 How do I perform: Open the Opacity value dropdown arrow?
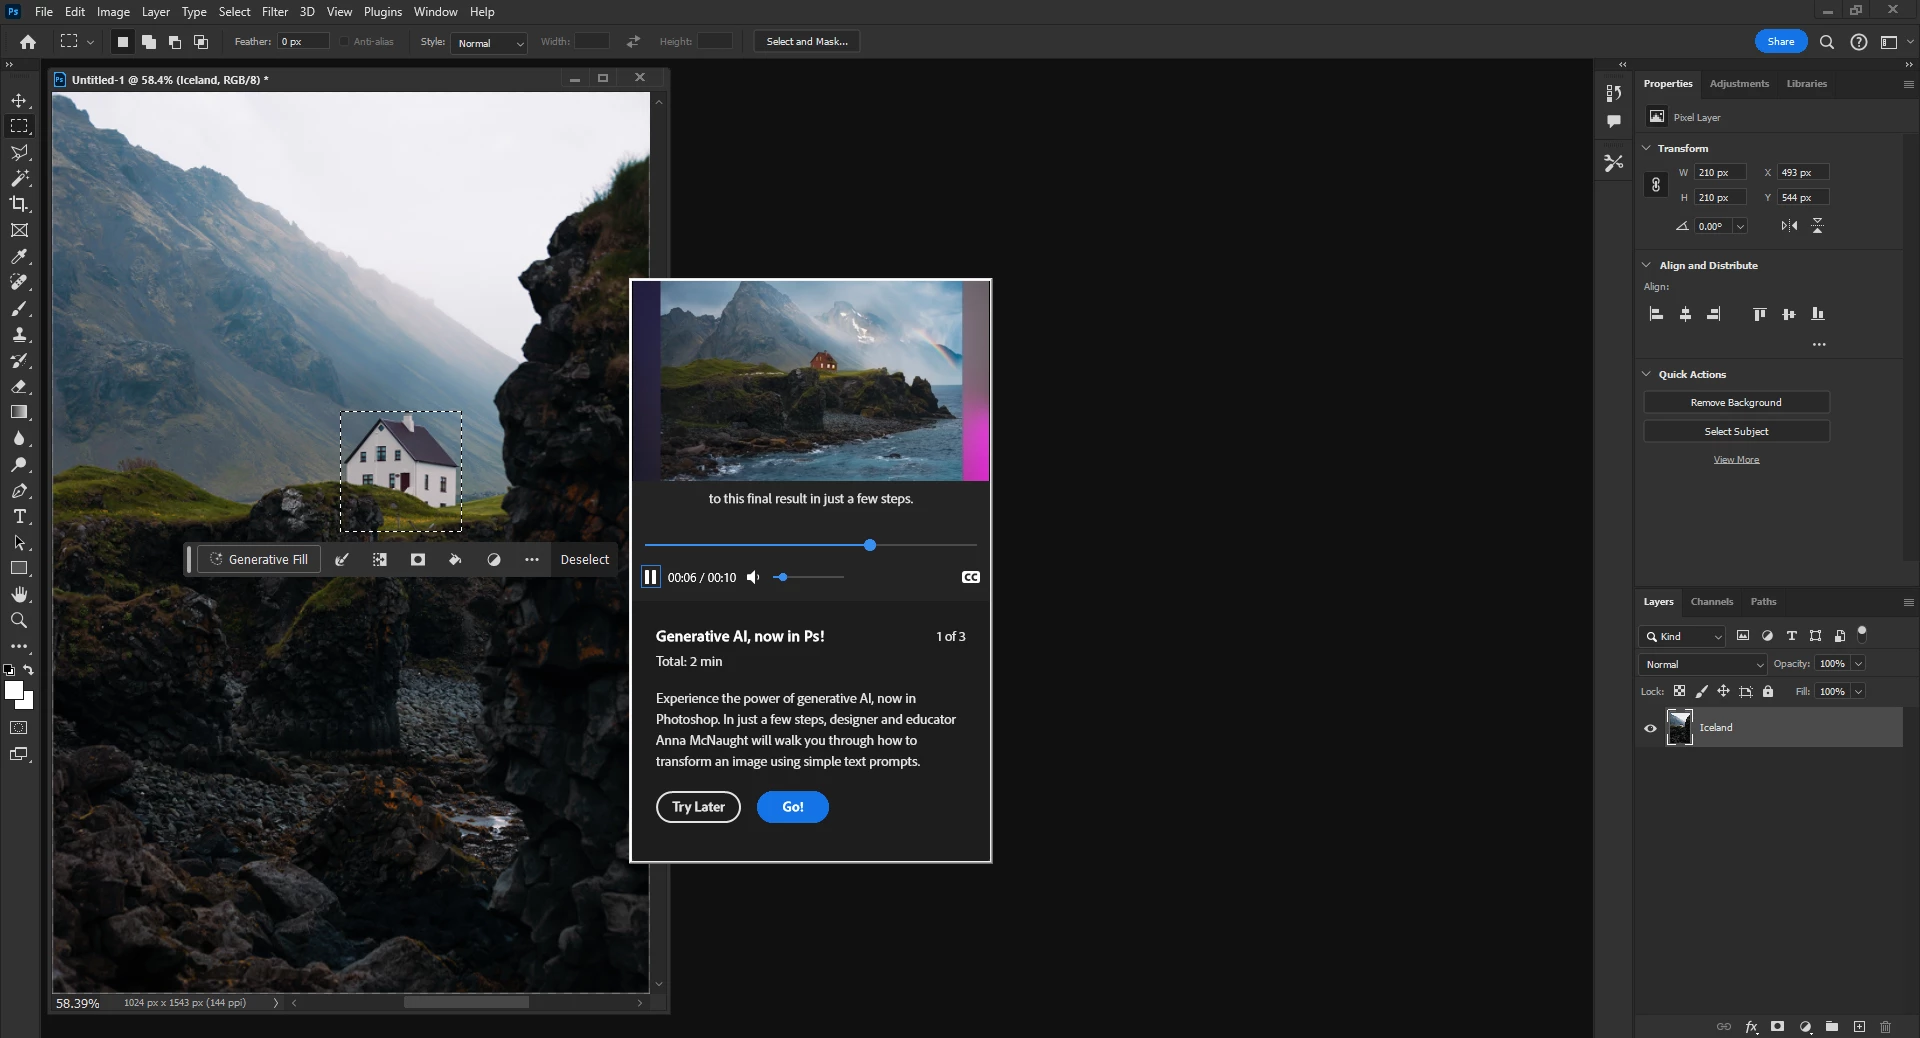click(x=1858, y=664)
